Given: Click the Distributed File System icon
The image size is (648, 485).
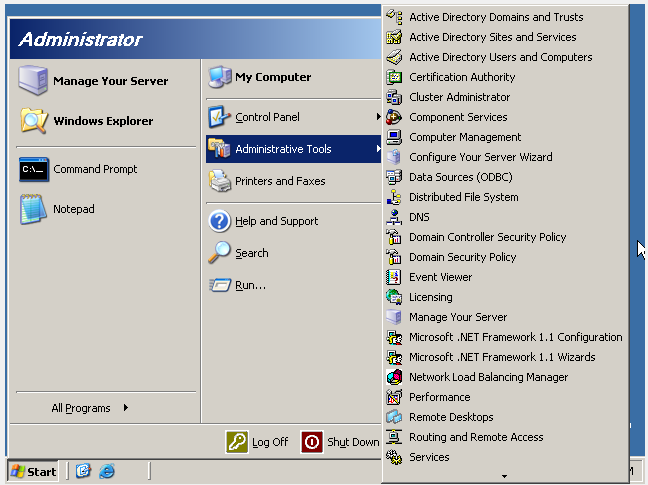Looking at the screenshot, I should [394, 197].
